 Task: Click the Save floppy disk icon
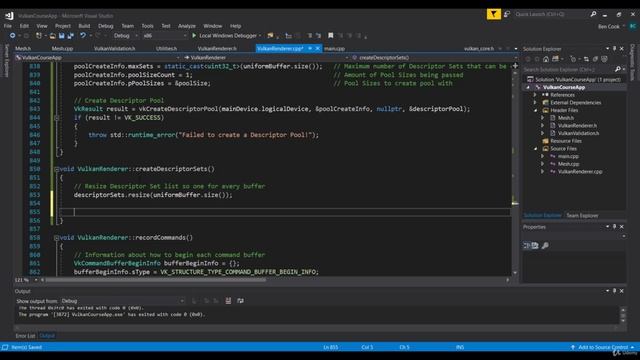pyautogui.click(x=62, y=36)
